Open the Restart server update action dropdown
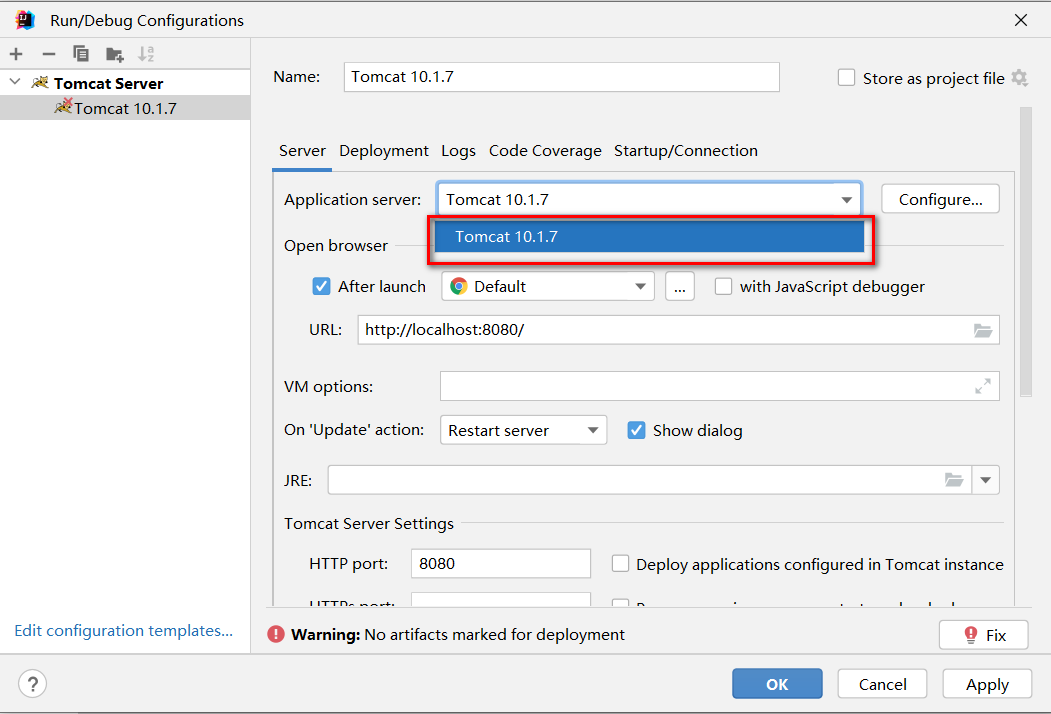The height and width of the screenshot is (714, 1051). coord(522,430)
